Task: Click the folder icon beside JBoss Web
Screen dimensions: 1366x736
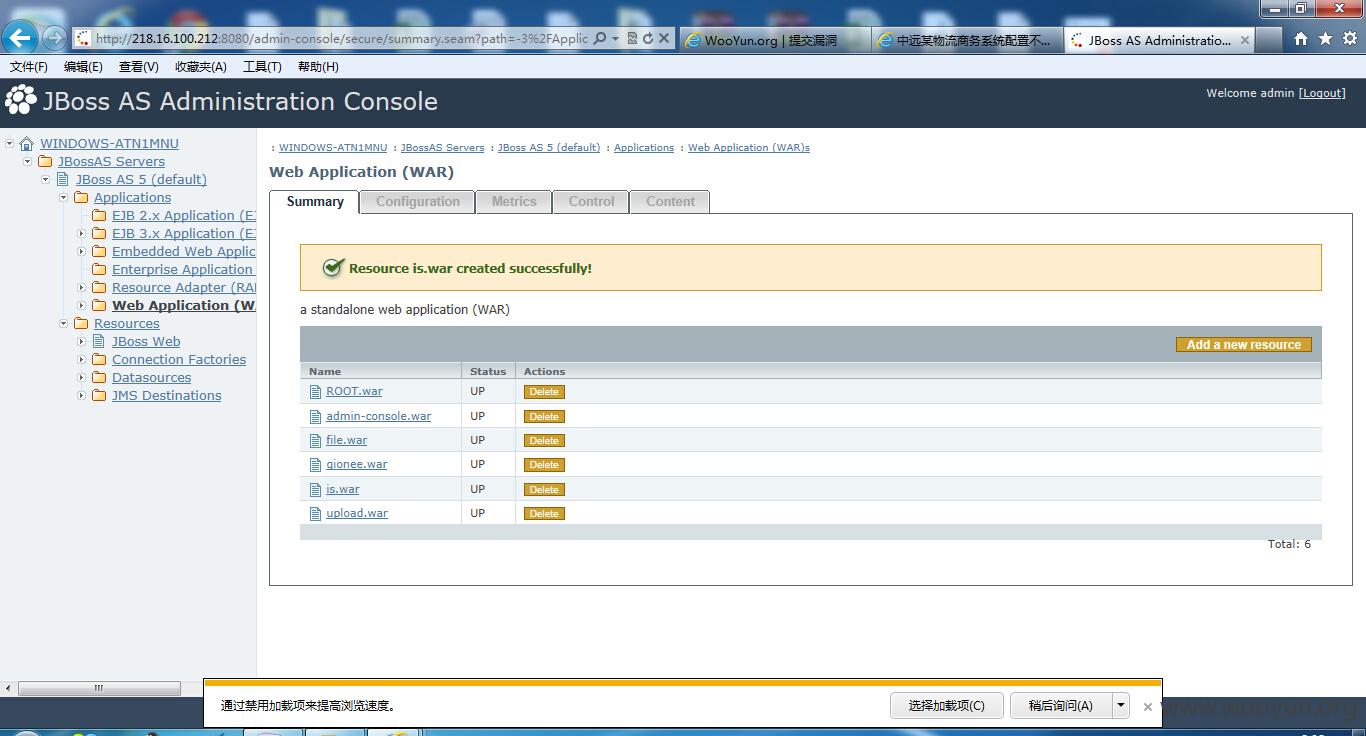Action: pyautogui.click(x=99, y=342)
